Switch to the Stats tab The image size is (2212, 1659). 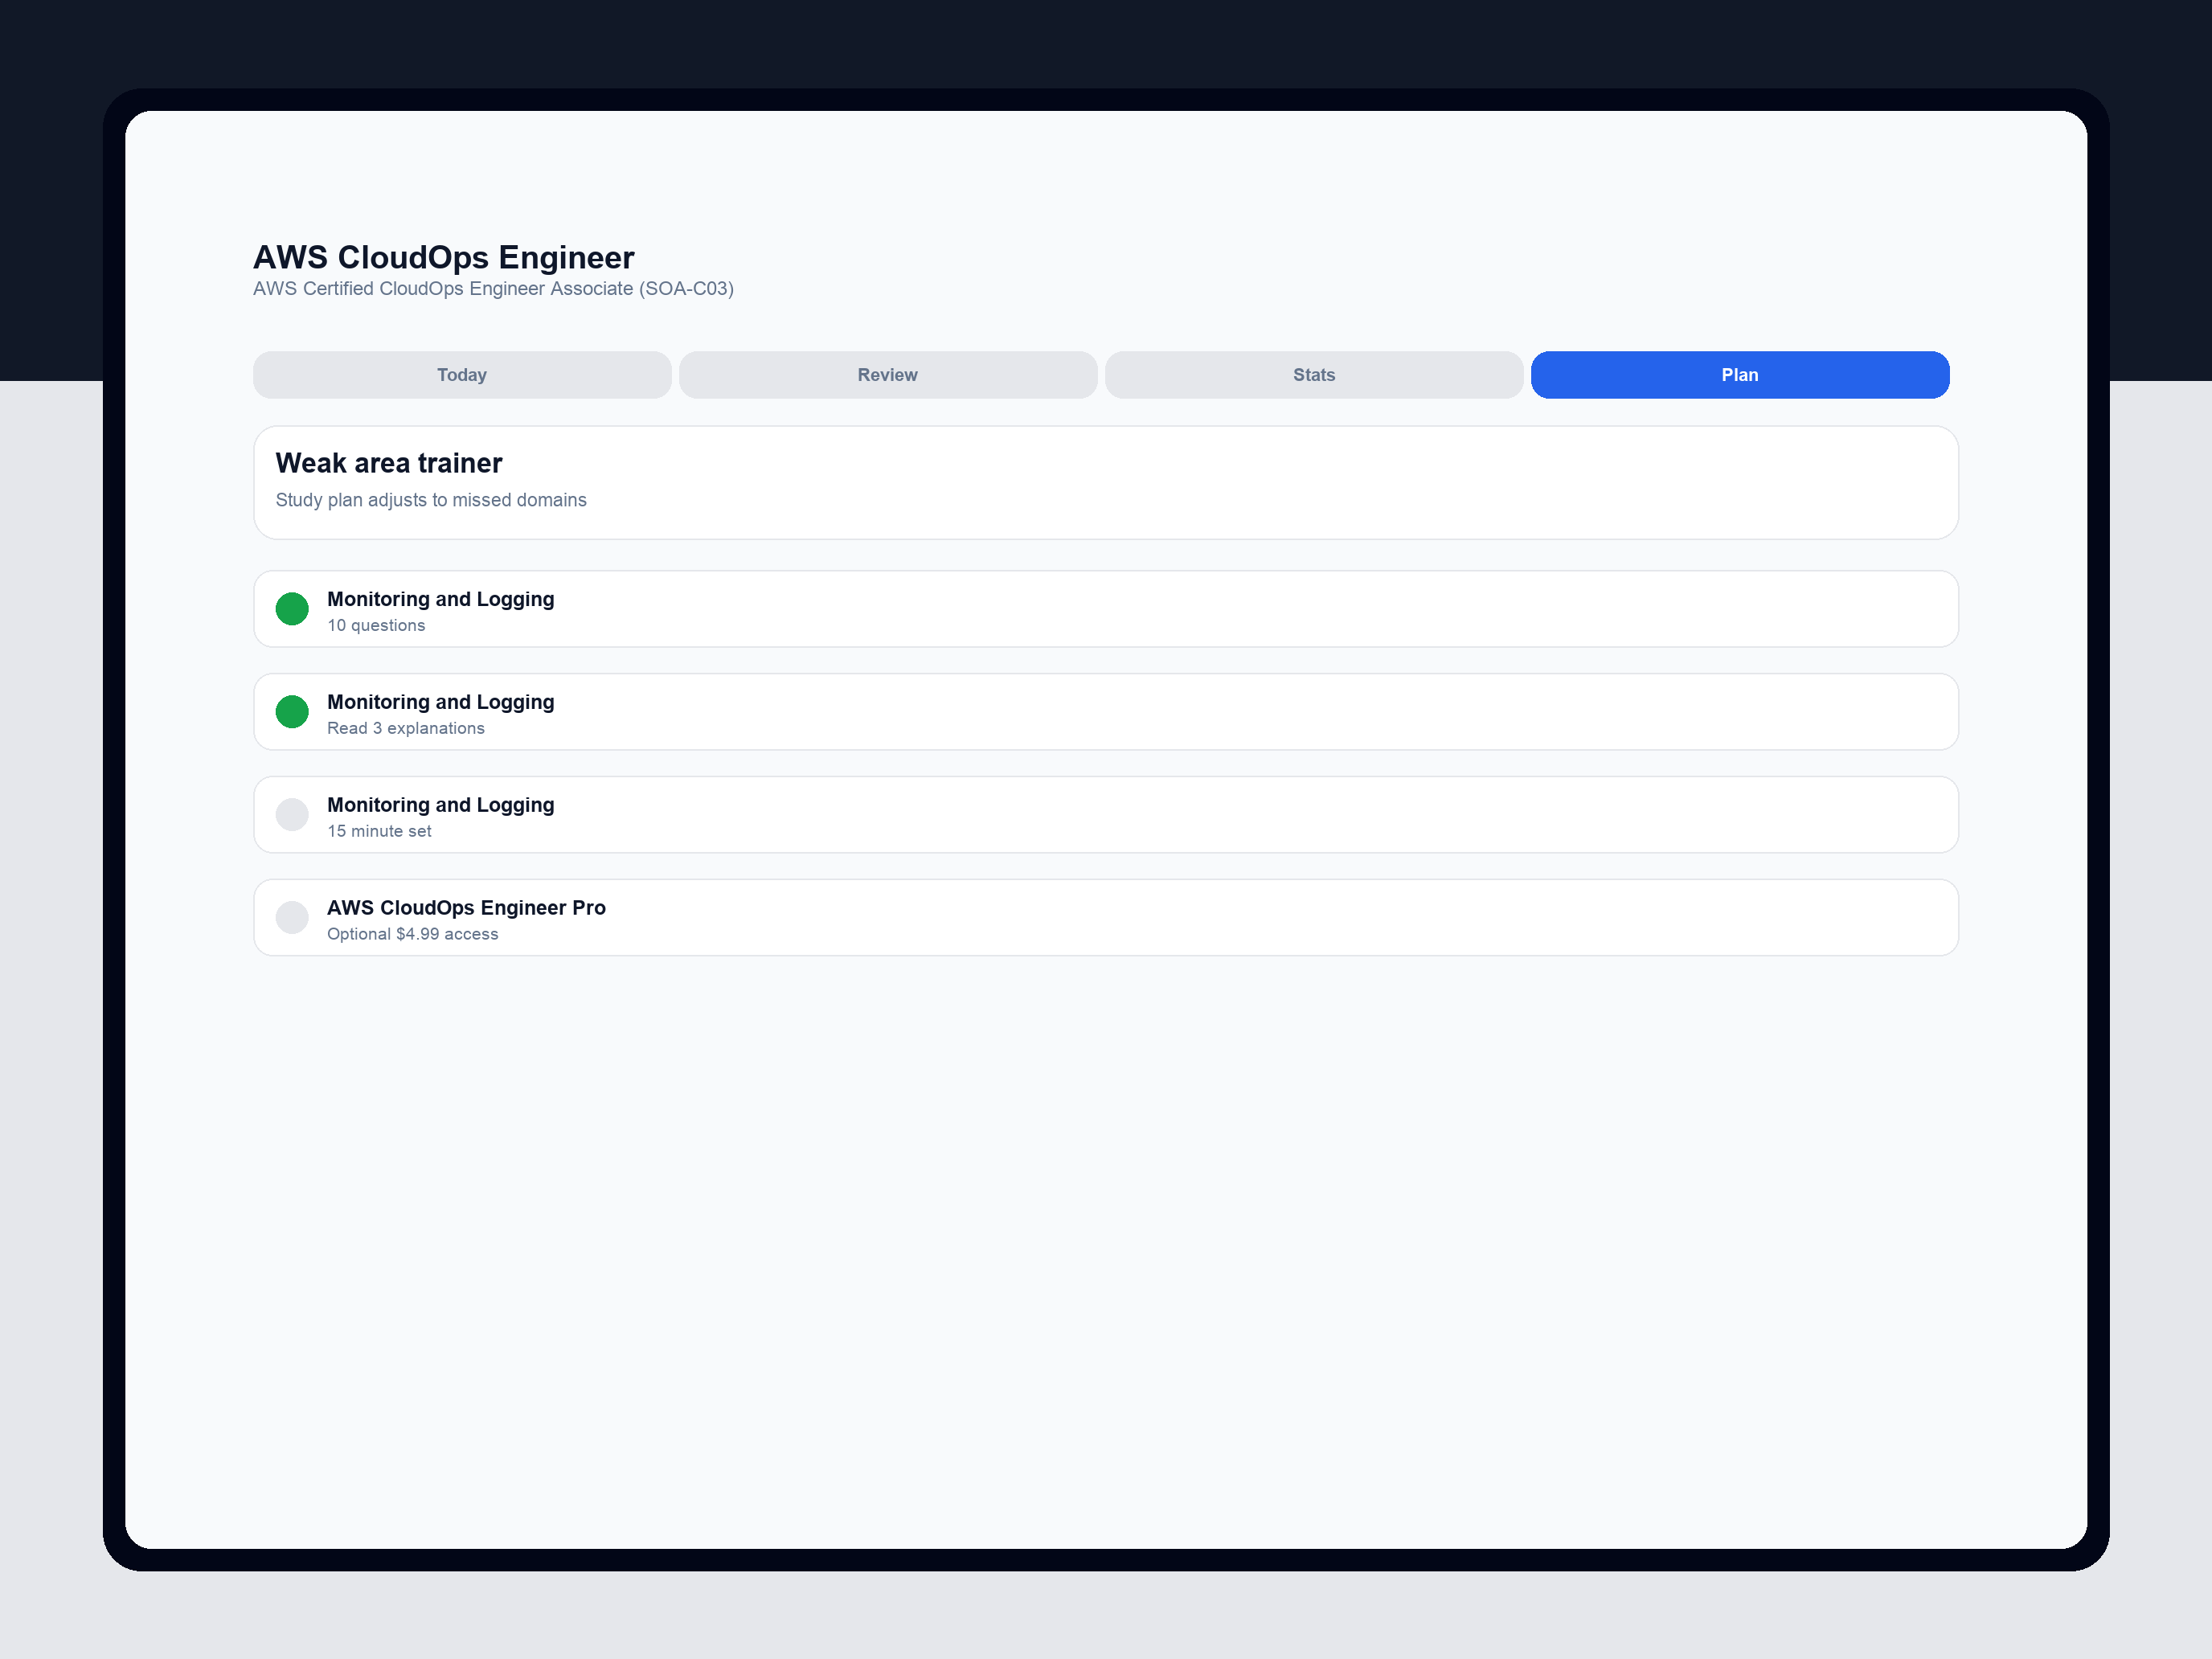[x=1314, y=375]
